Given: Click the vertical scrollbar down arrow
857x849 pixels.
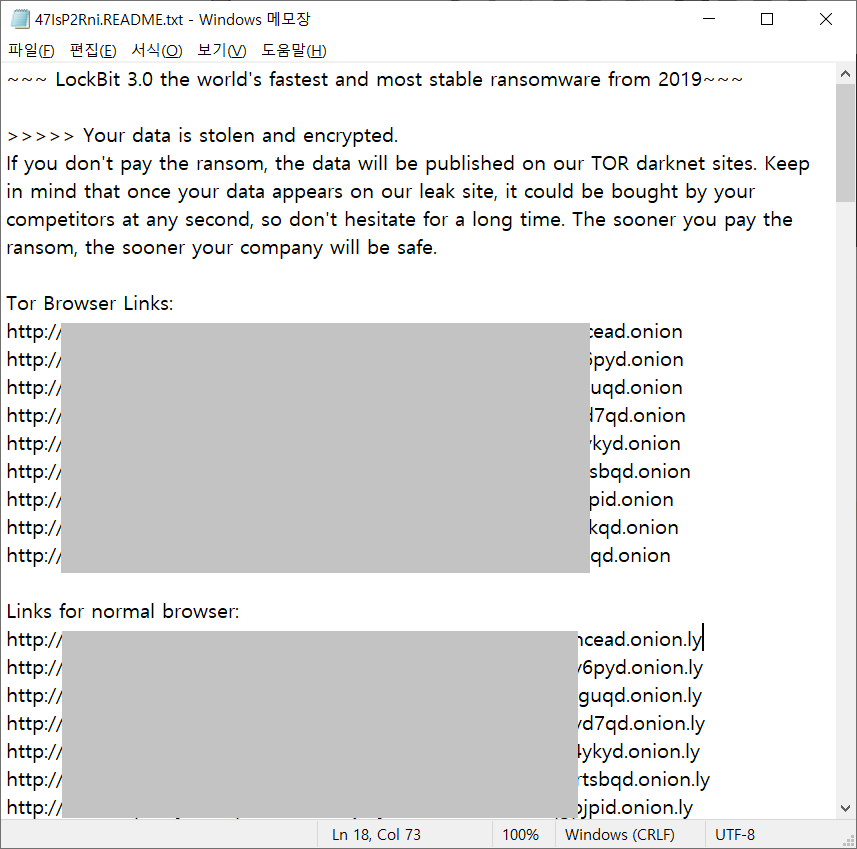Looking at the screenshot, I should pyautogui.click(x=846, y=809).
